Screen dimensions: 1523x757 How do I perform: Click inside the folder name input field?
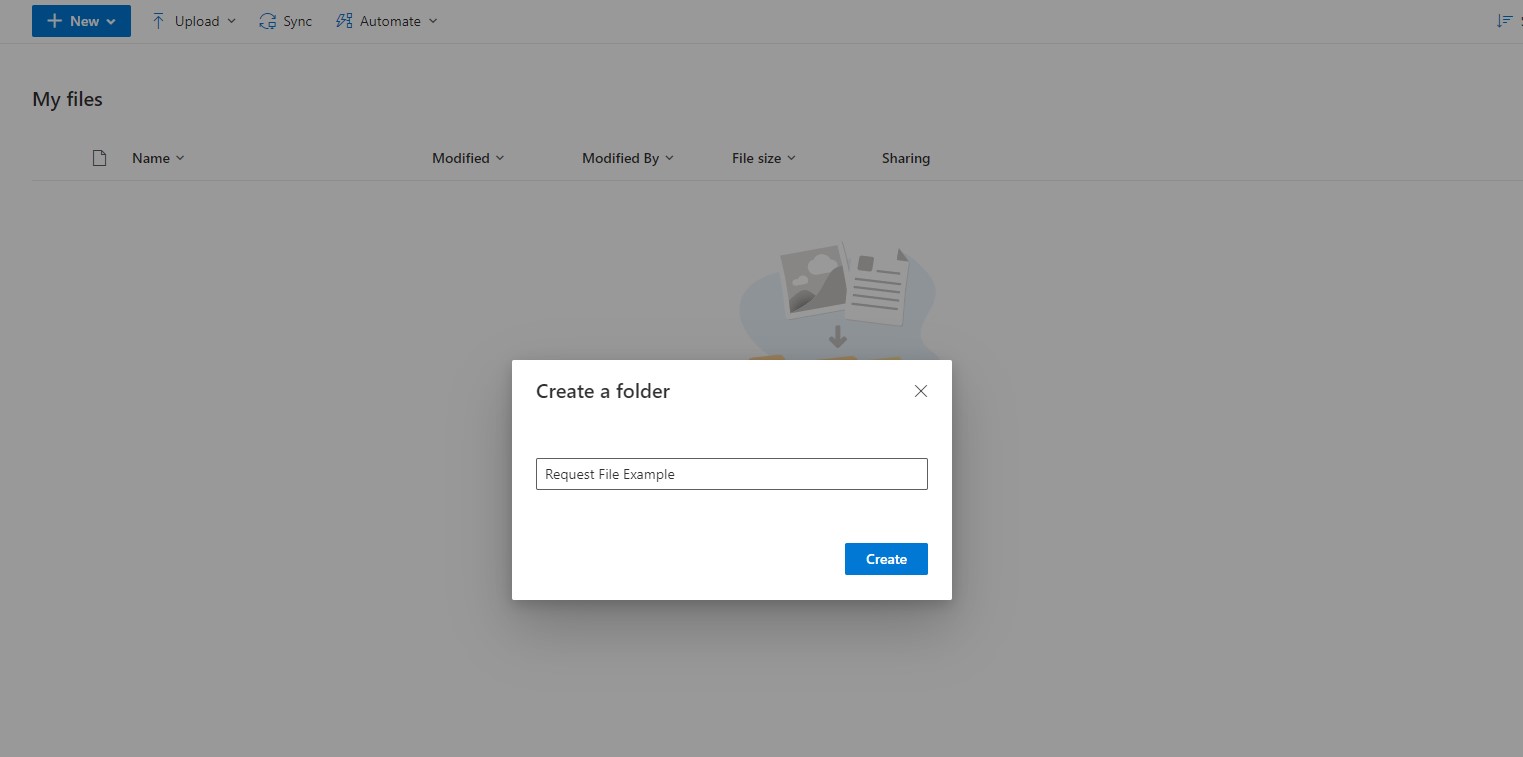tap(731, 473)
